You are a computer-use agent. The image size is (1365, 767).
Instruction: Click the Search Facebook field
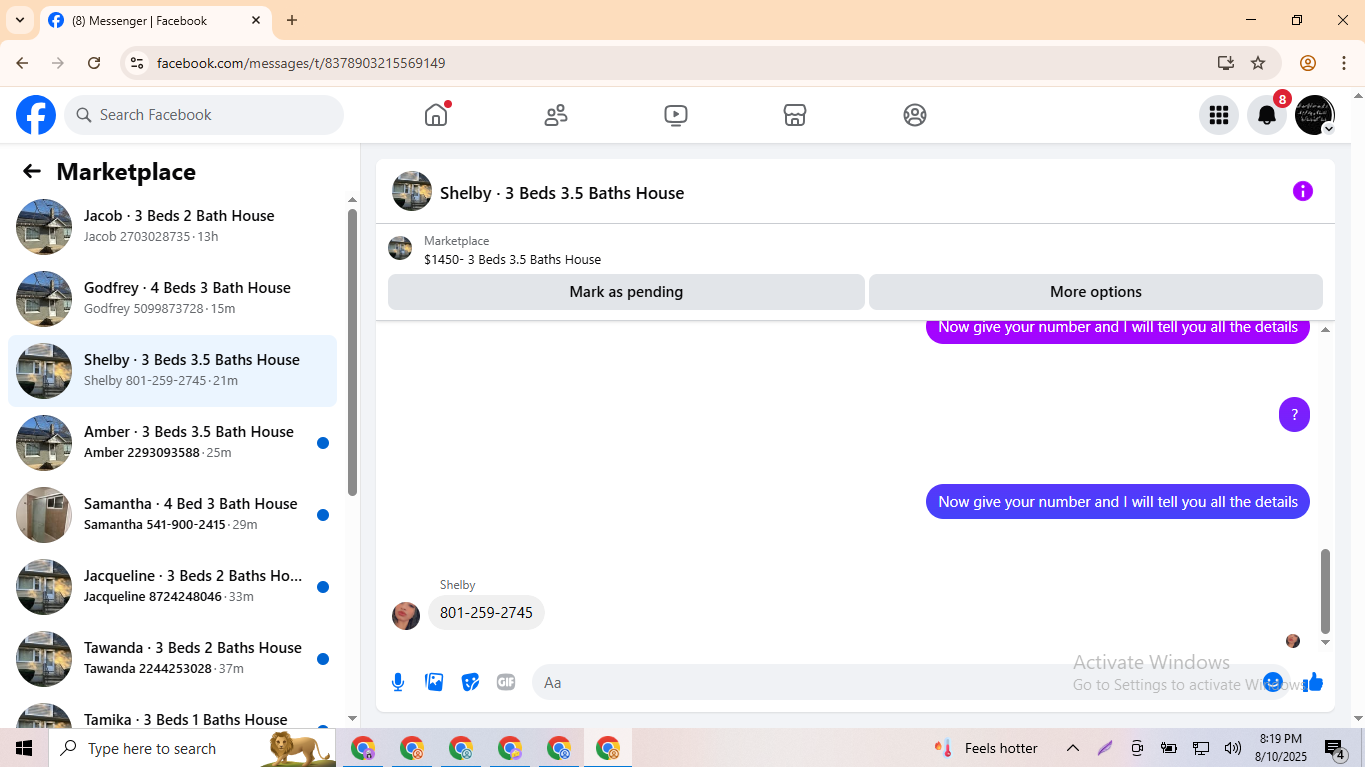[x=204, y=115]
